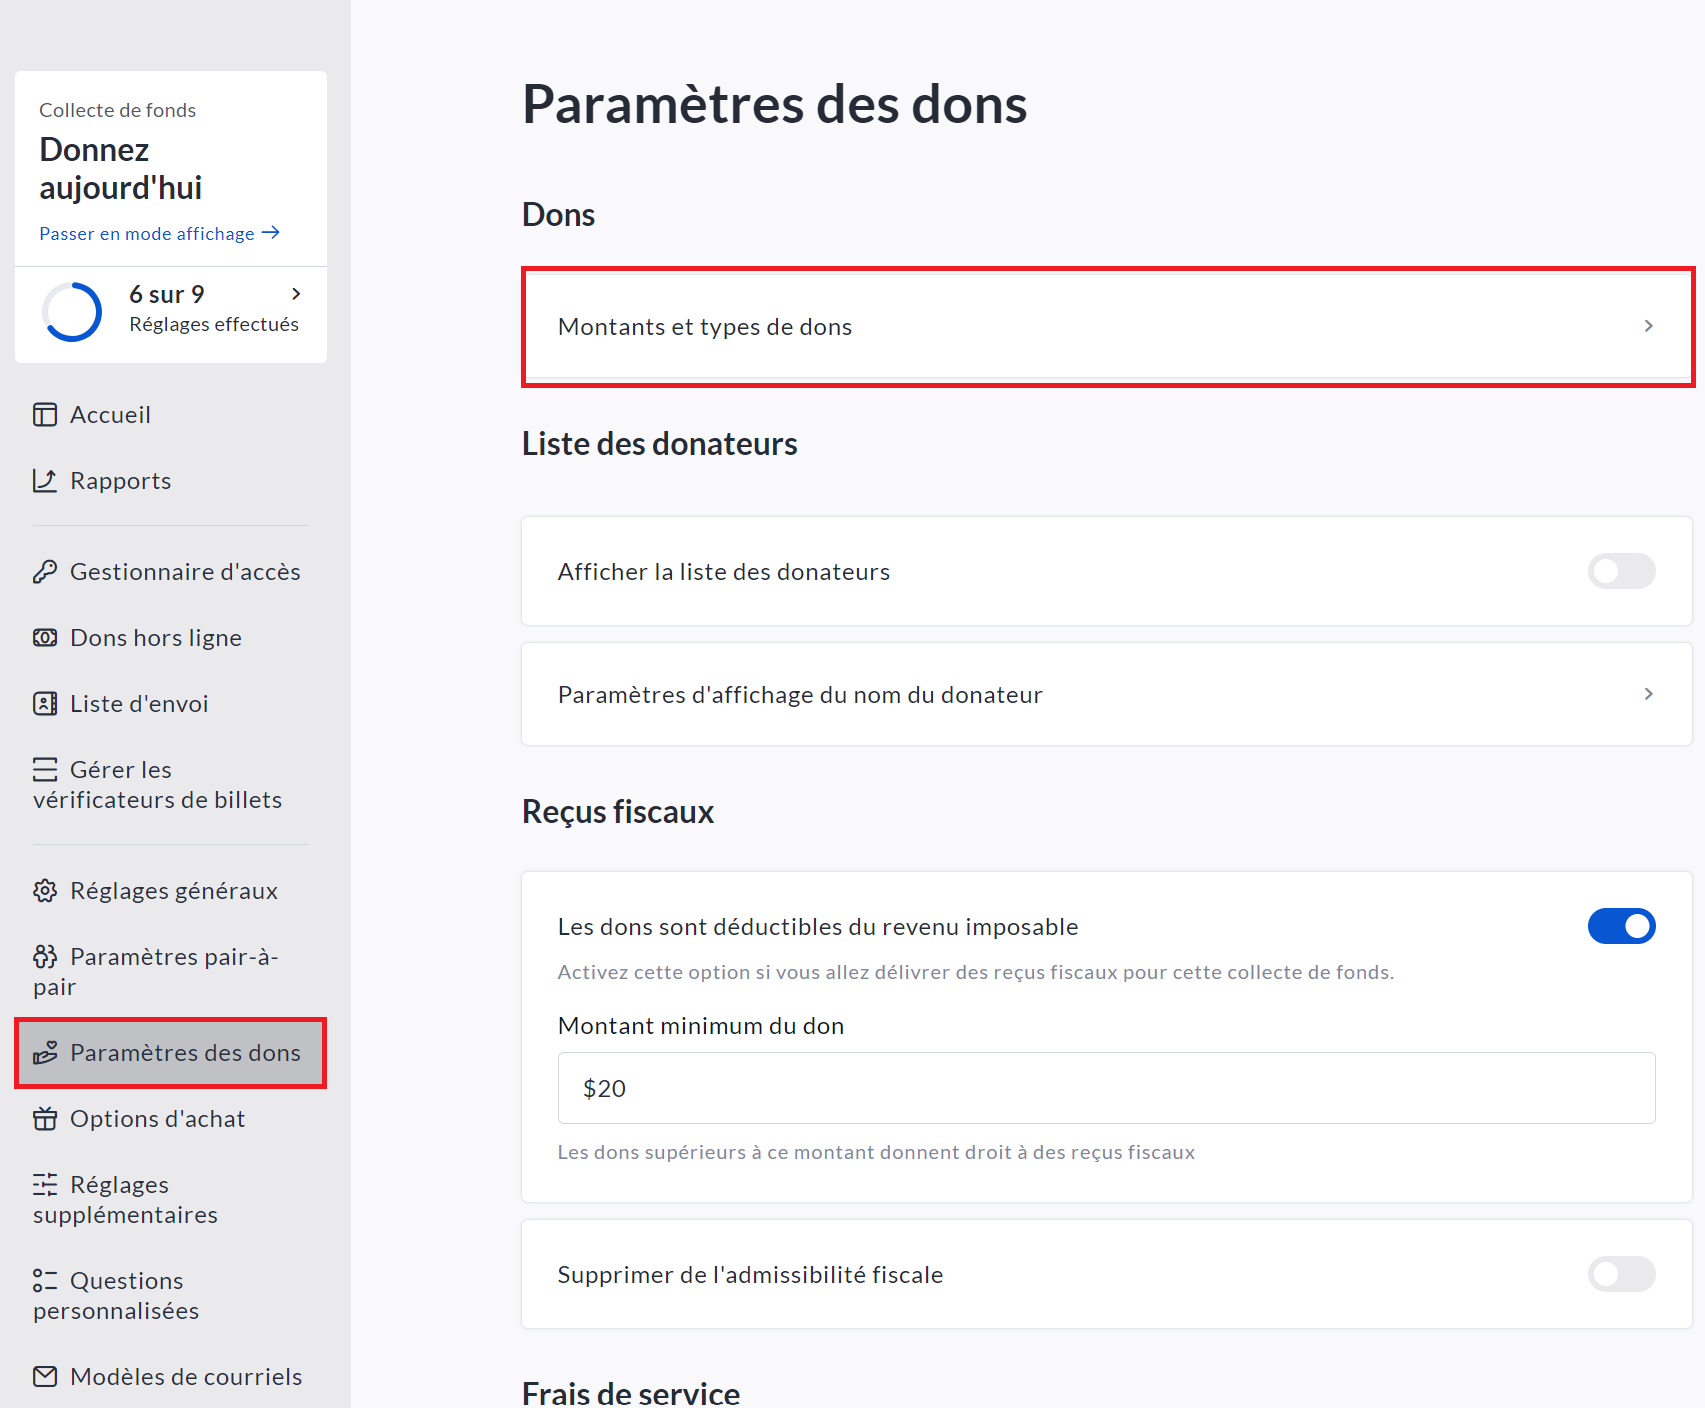This screenshot has height=1408, width=1705.
Task: Open Réglages supplémentaires in sidebar
Action: click(x=125, y=1199)
